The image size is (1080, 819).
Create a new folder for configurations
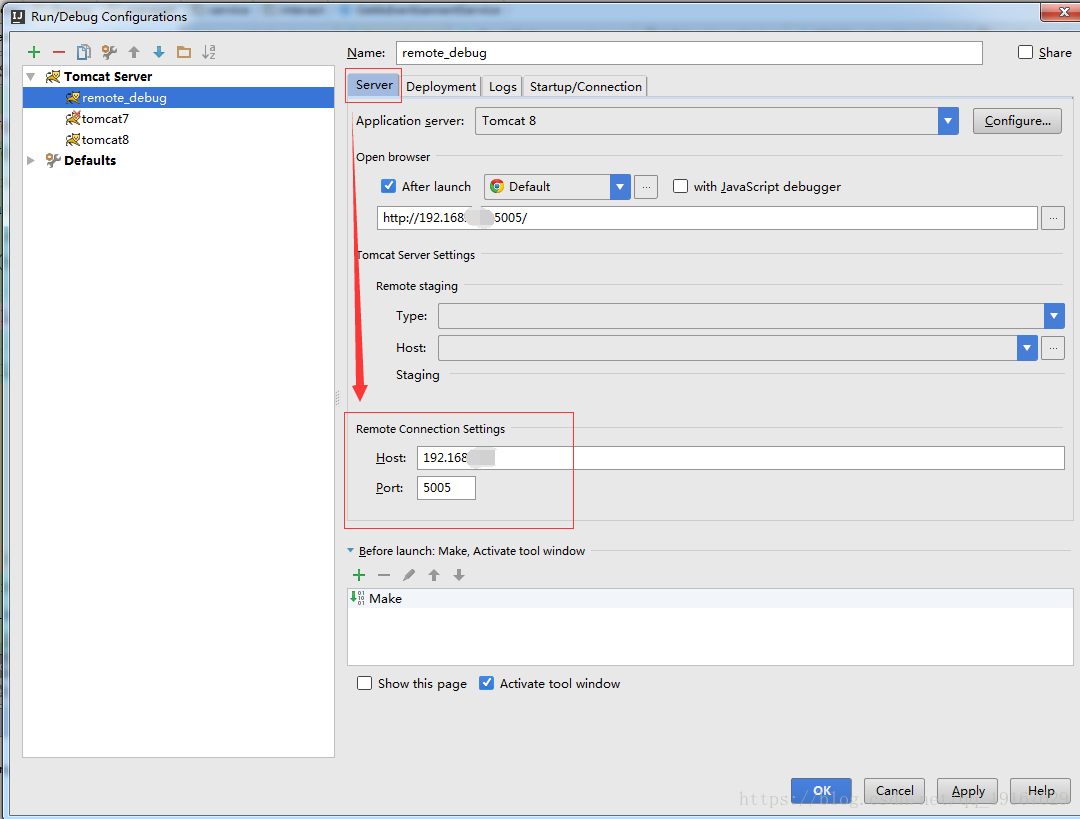click(183, 52)
